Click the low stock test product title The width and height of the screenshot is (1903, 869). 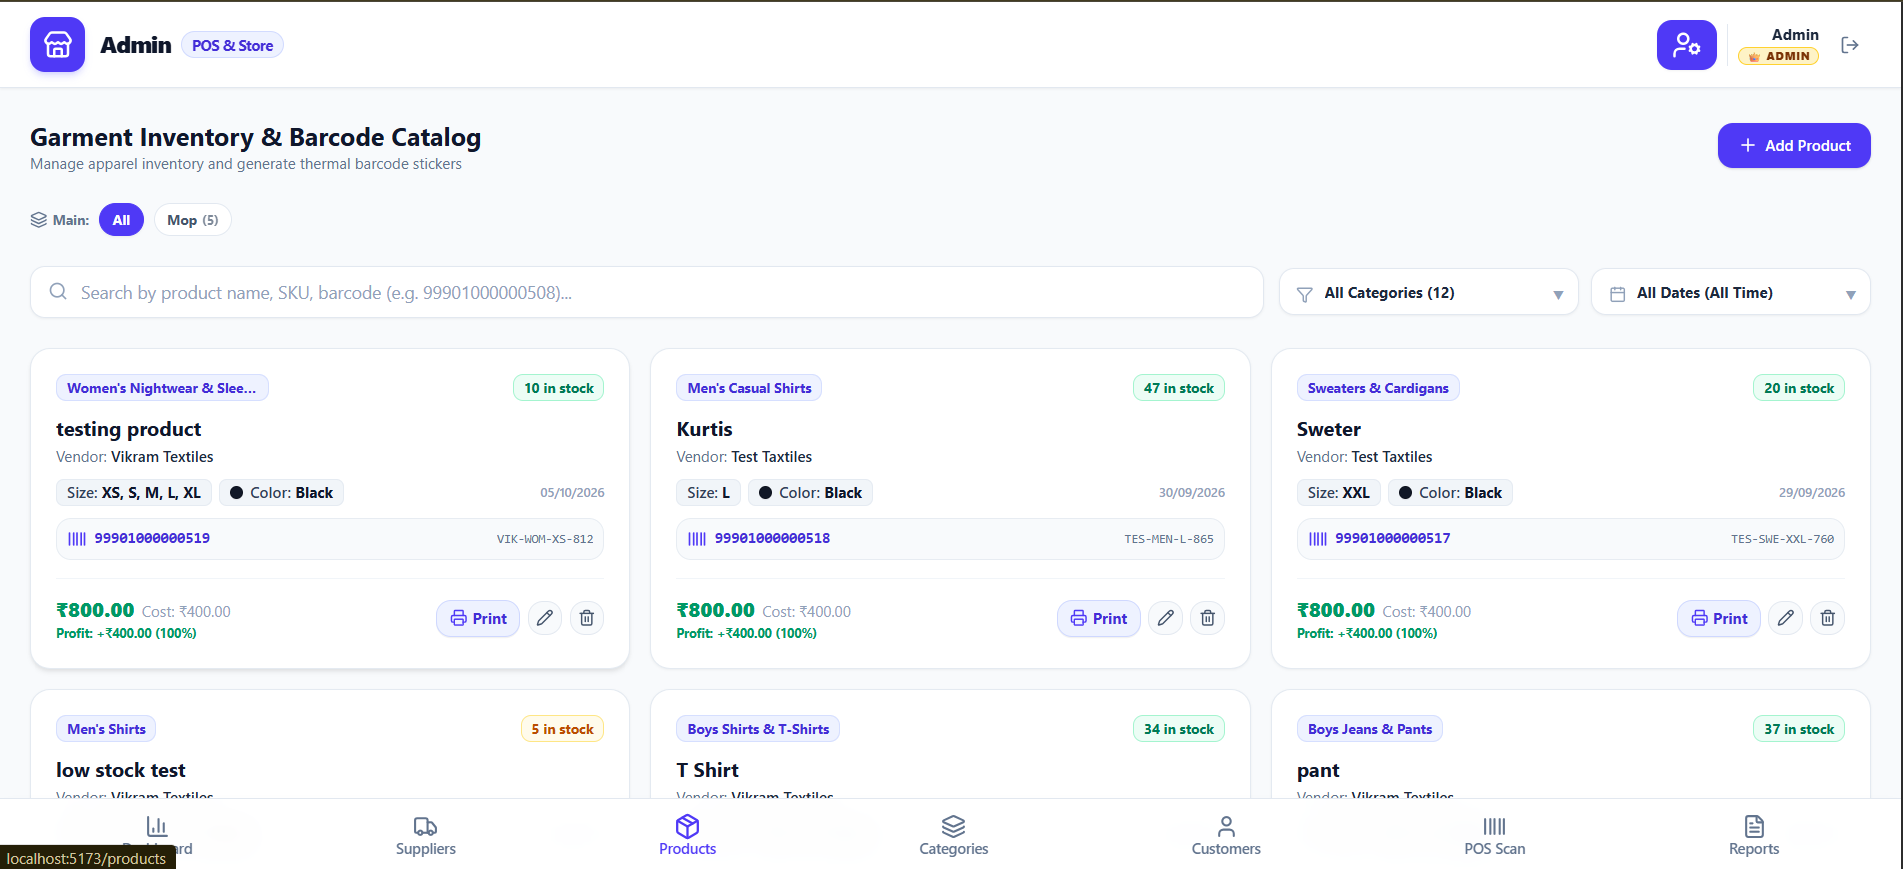(x=121, y=770)
